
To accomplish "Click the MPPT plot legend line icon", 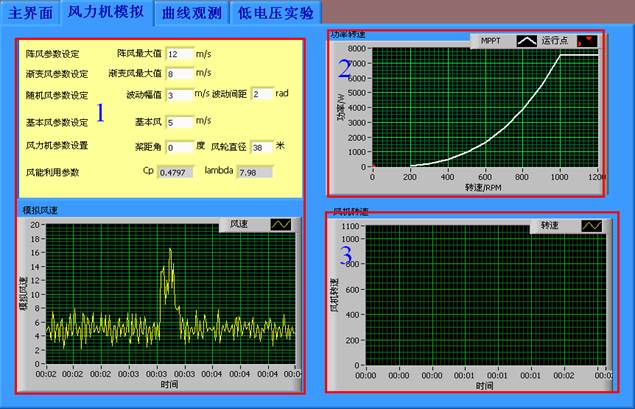I will click(527, 41).
